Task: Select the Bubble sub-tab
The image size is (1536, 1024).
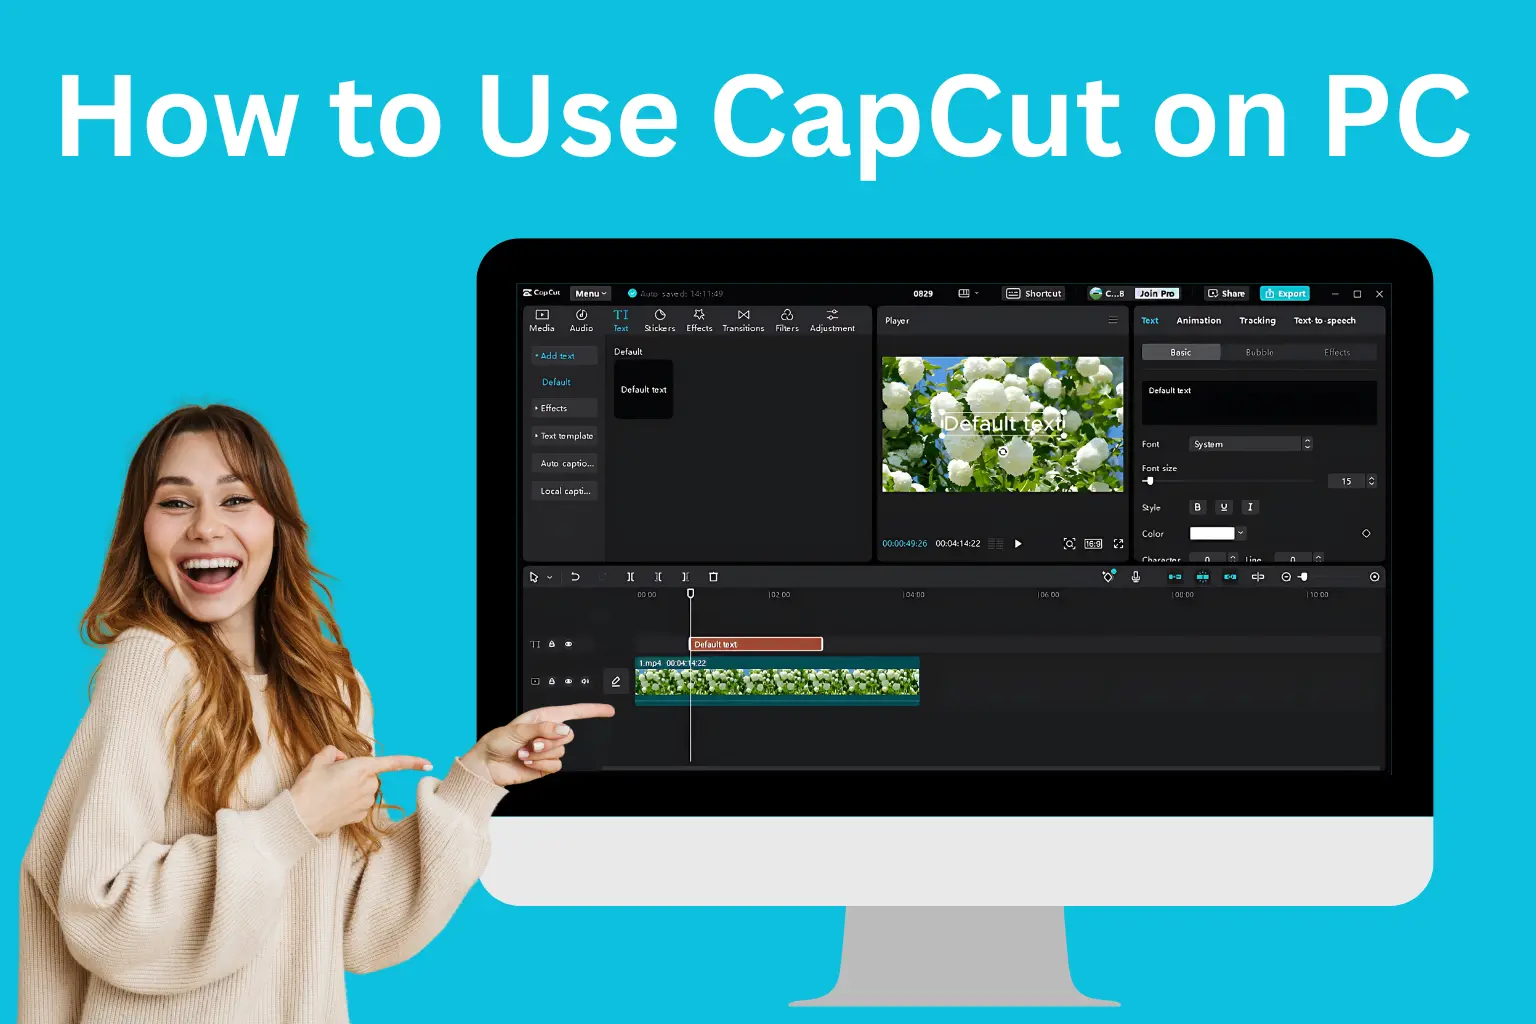Action: (1259, 352)
